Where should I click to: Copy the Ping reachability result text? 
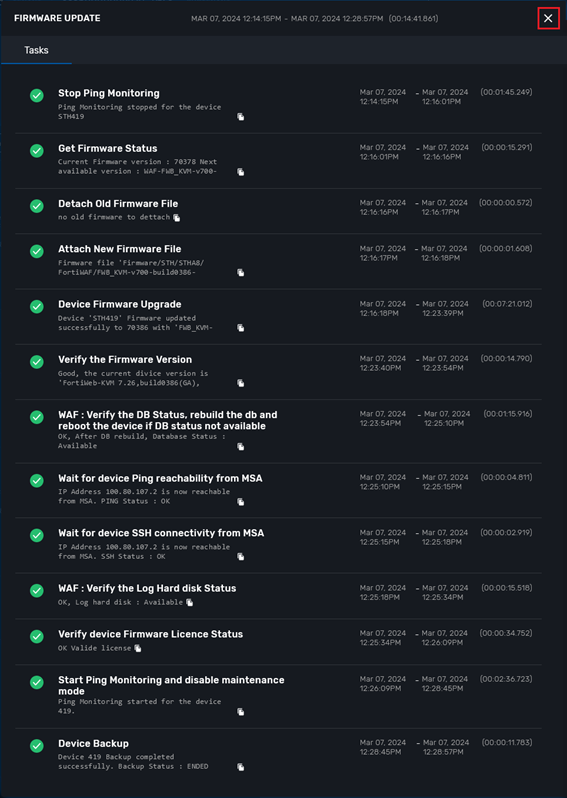240,502
